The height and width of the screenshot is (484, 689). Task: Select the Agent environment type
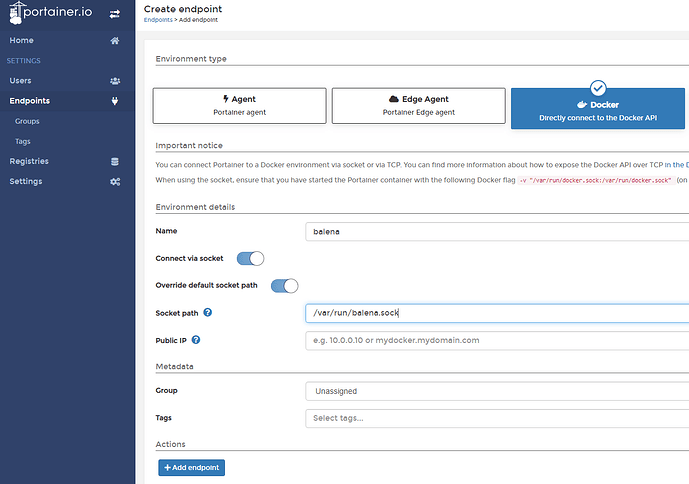point(239,106)
